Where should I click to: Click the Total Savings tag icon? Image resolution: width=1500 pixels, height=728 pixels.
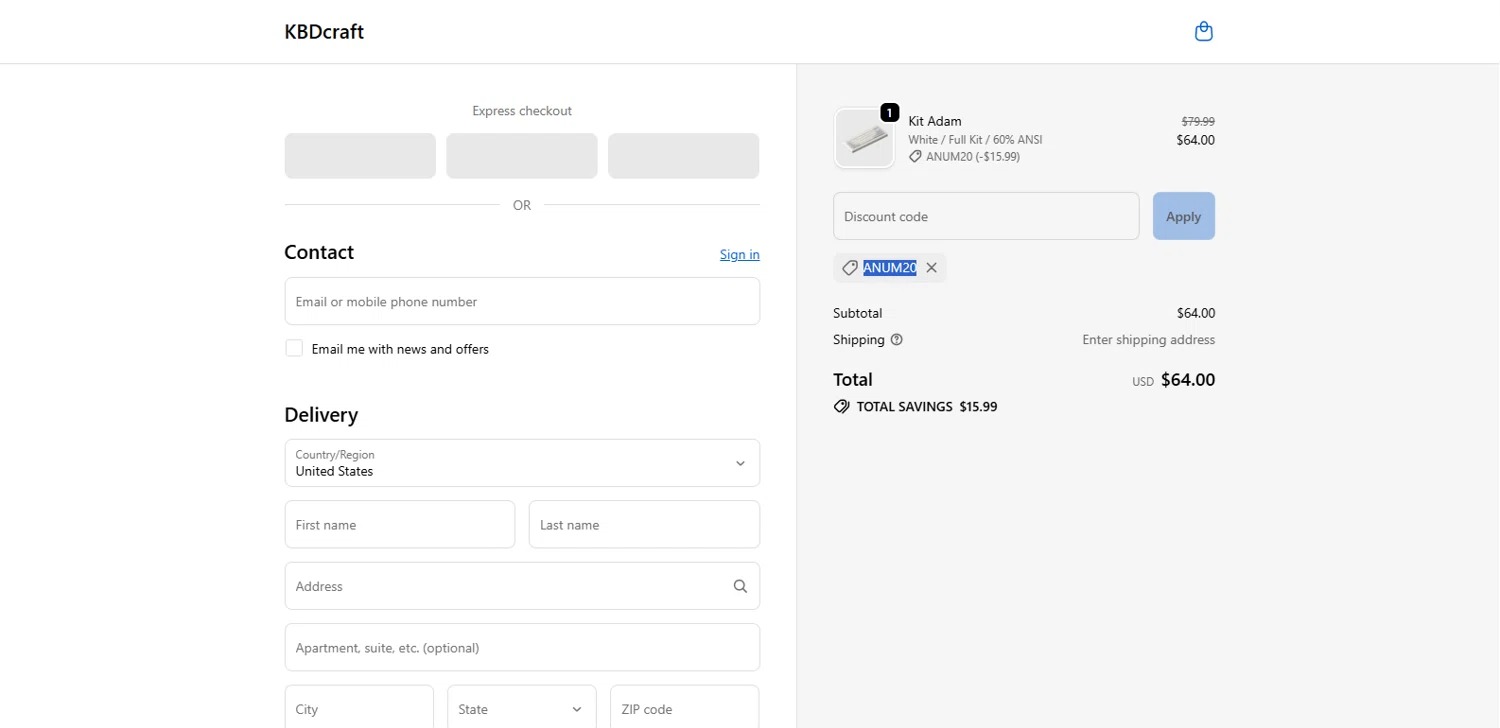pos(842,407)
